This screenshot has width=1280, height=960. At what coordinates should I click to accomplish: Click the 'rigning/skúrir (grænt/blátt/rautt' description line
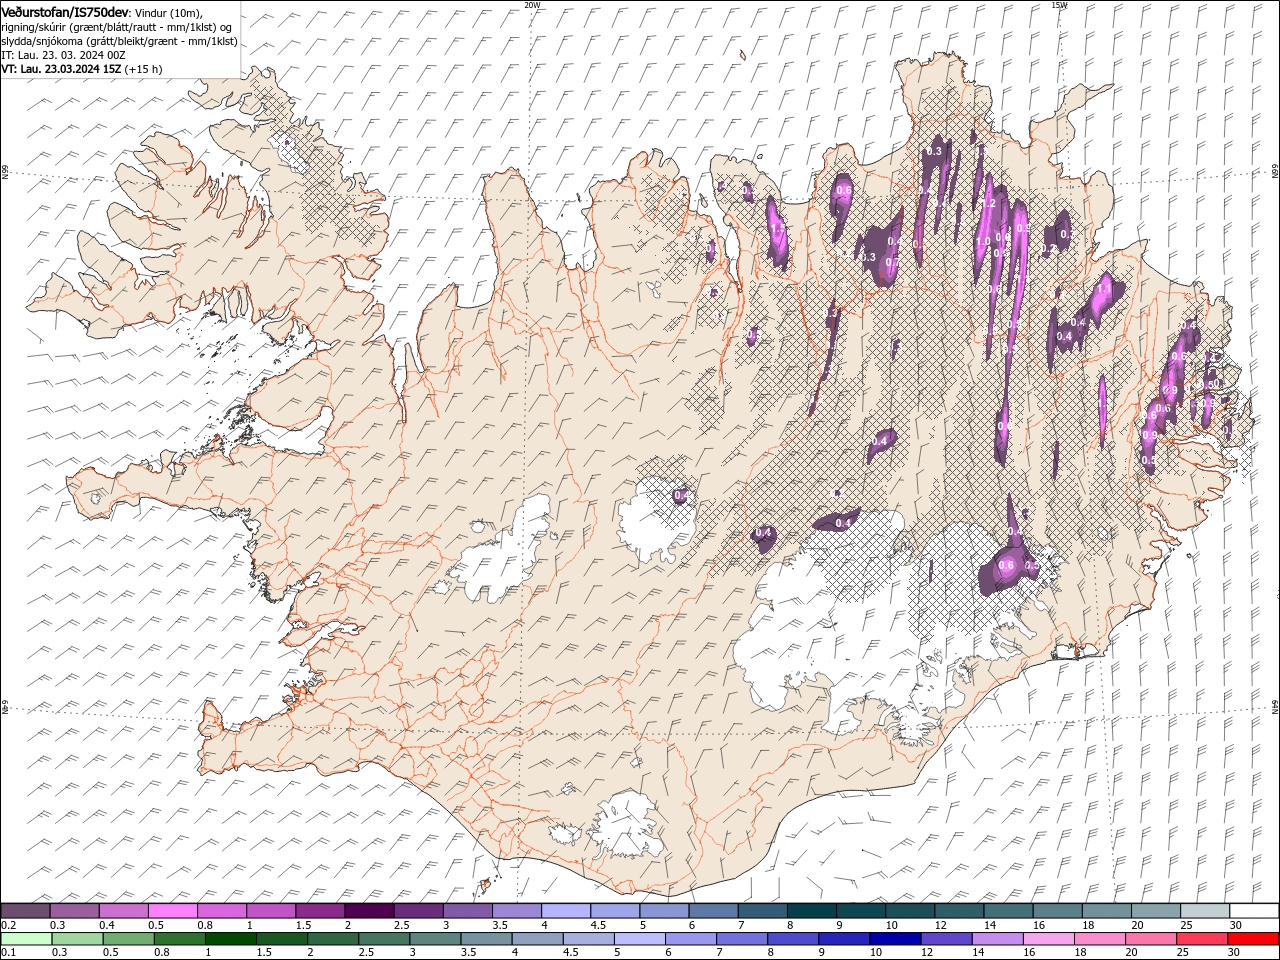[117, 27]
